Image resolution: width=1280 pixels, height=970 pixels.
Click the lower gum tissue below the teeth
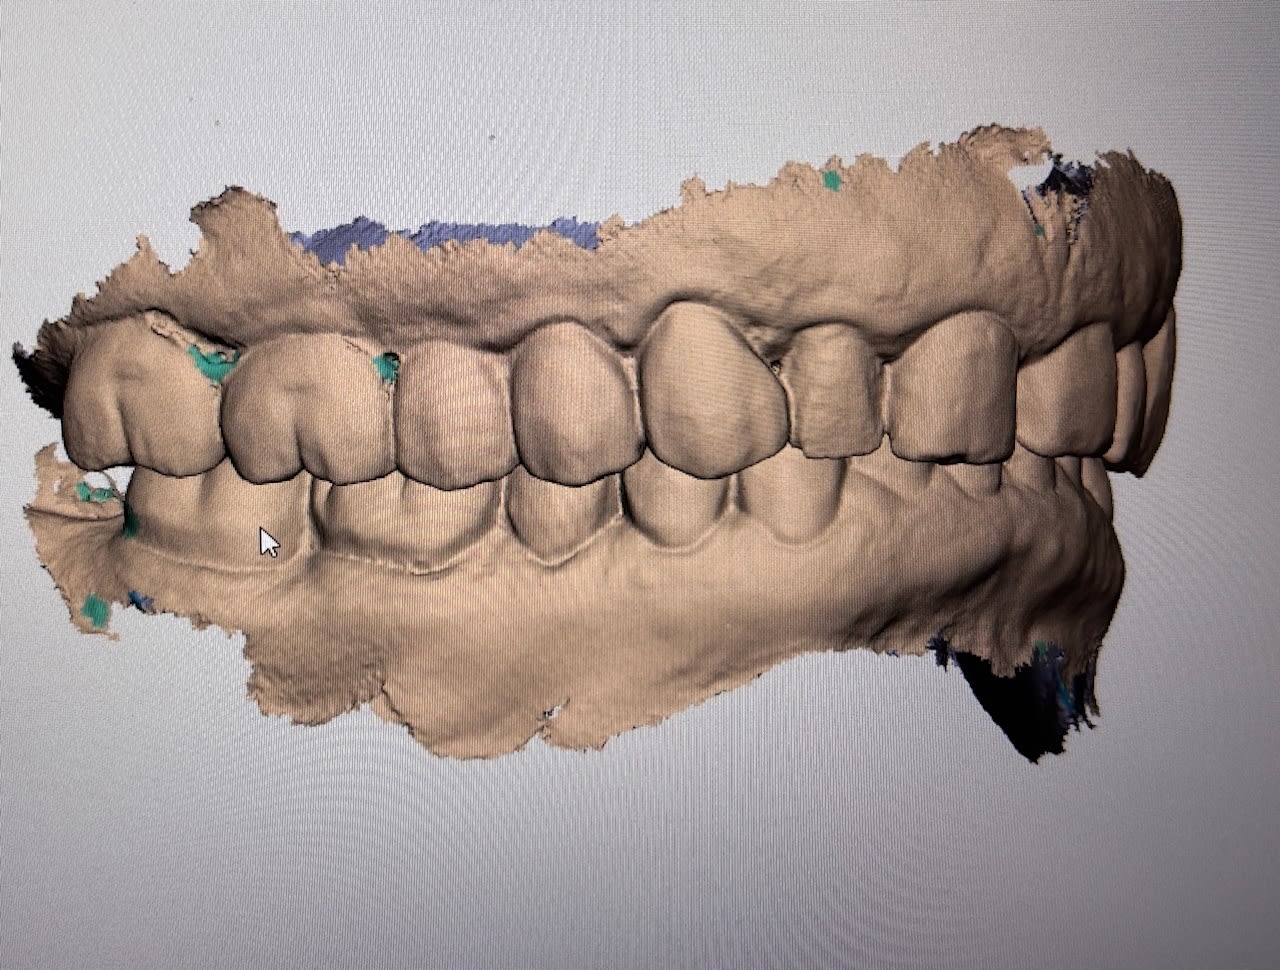tap(600, 630)
